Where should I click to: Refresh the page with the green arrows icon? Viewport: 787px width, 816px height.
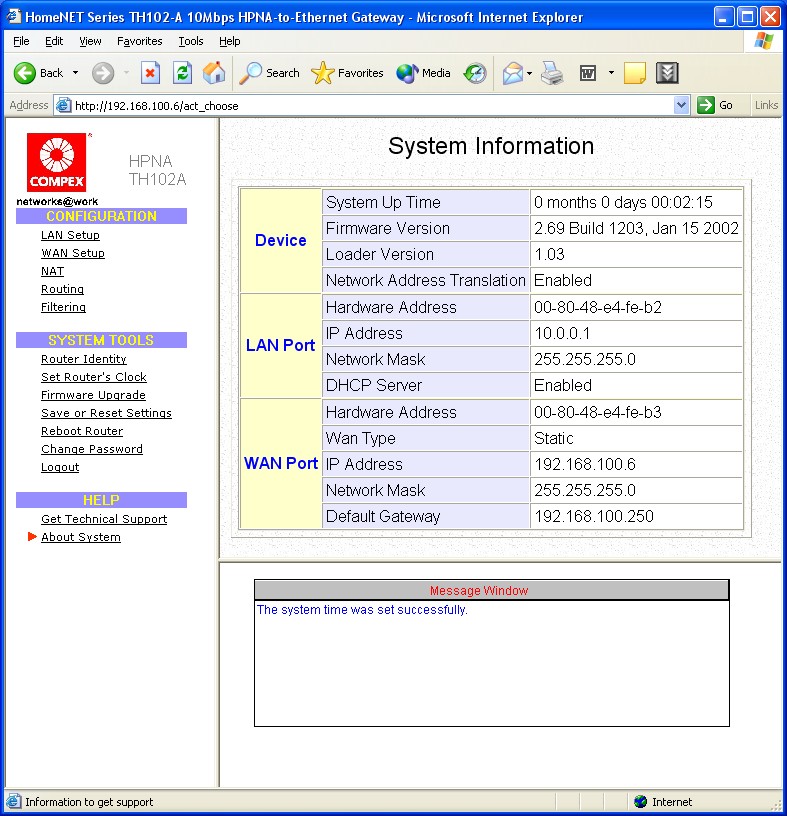pyautogui.click(x=183, y=73)
